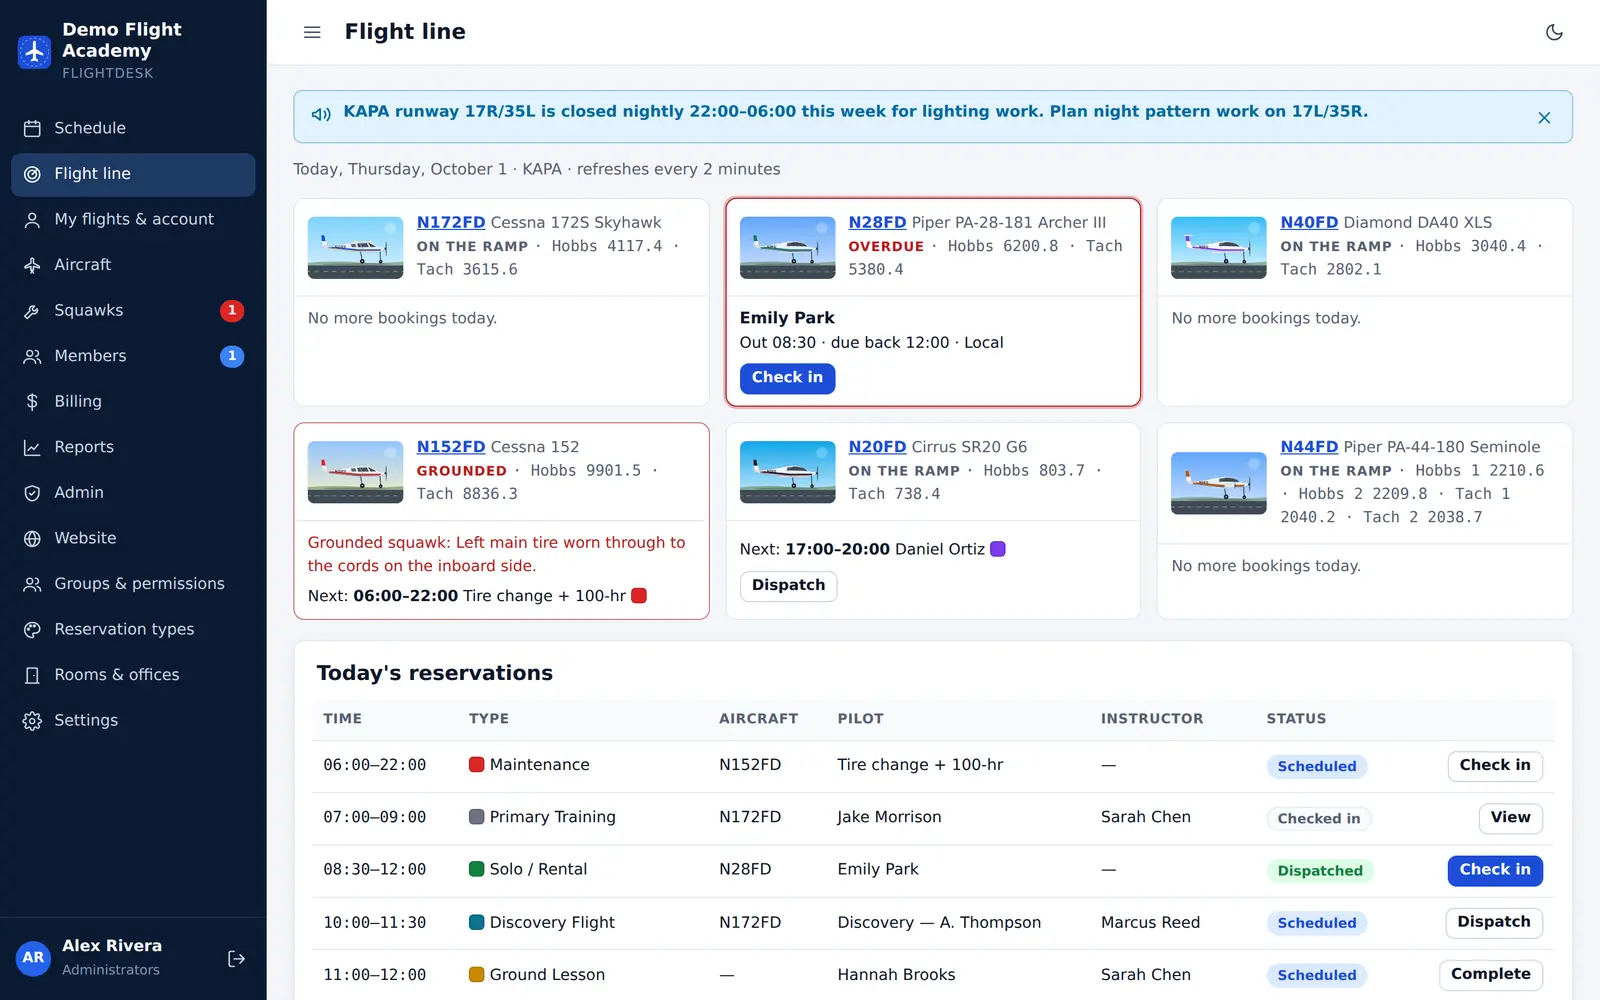This screenshot has height=1000, width=1600.
Task: Click the Rooms & offices door icon
Action: 32,675
